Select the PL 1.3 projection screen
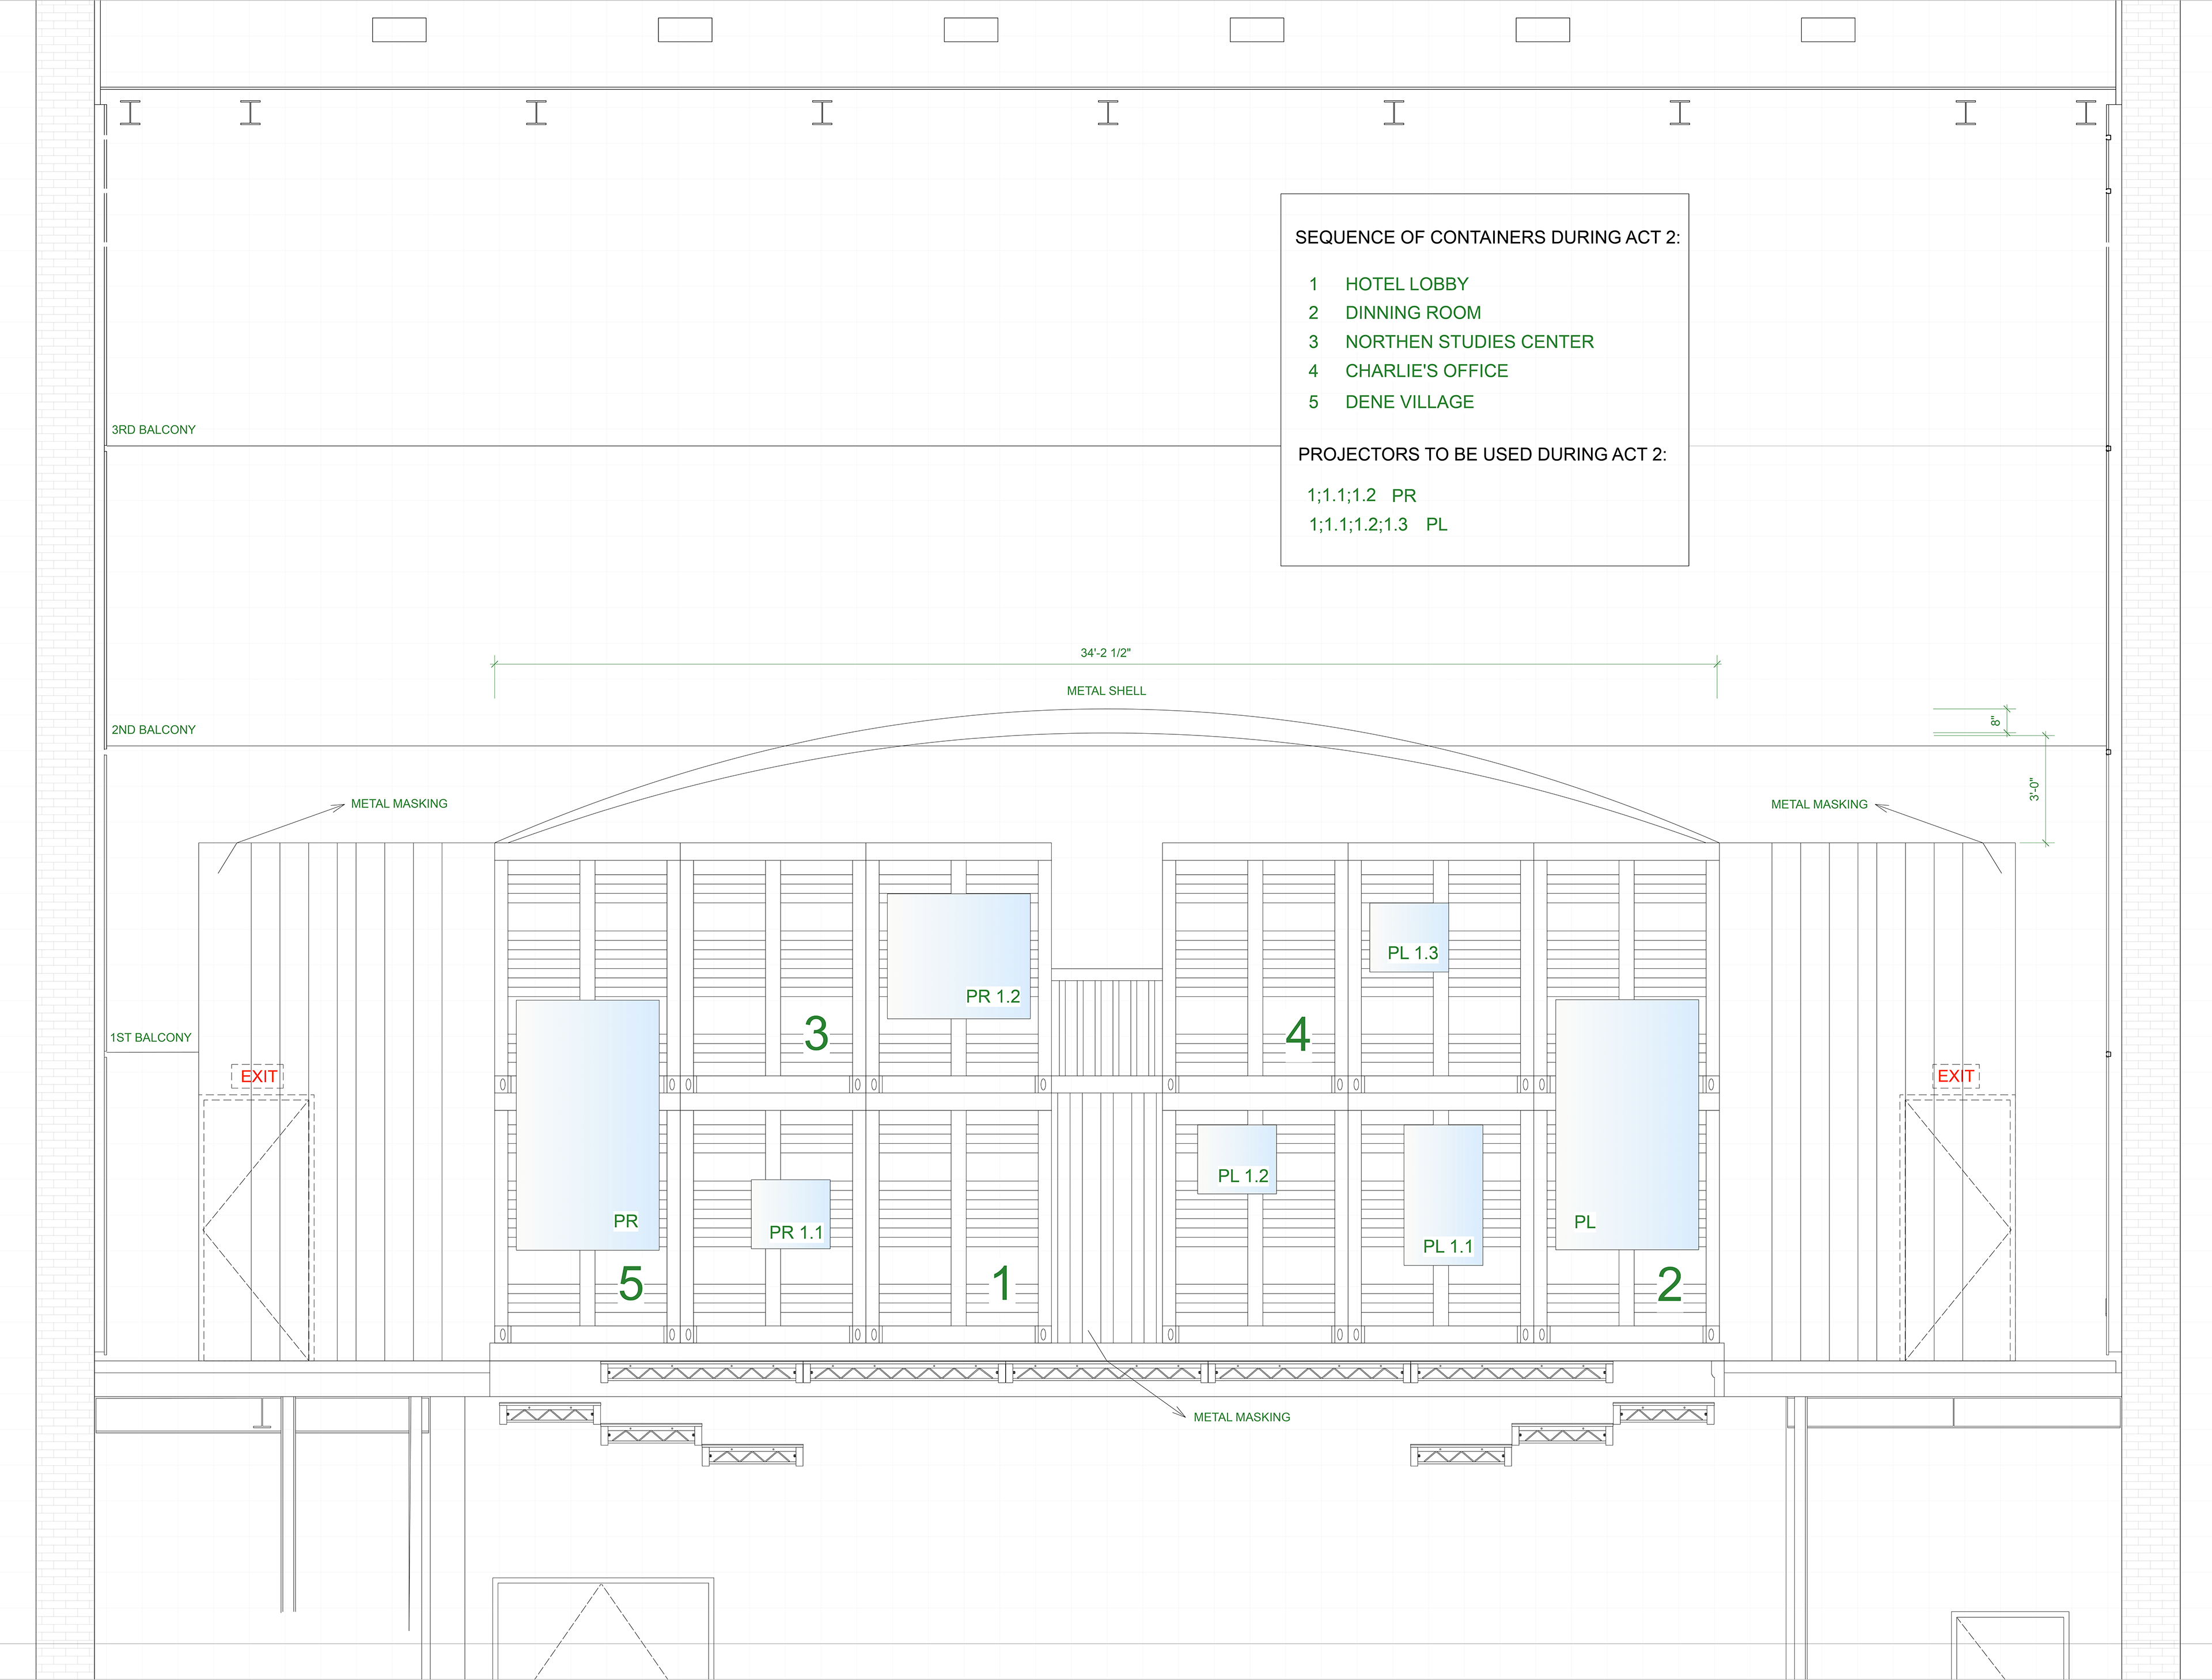This screenshot has height=1680, width=2212. [1408, 937]
